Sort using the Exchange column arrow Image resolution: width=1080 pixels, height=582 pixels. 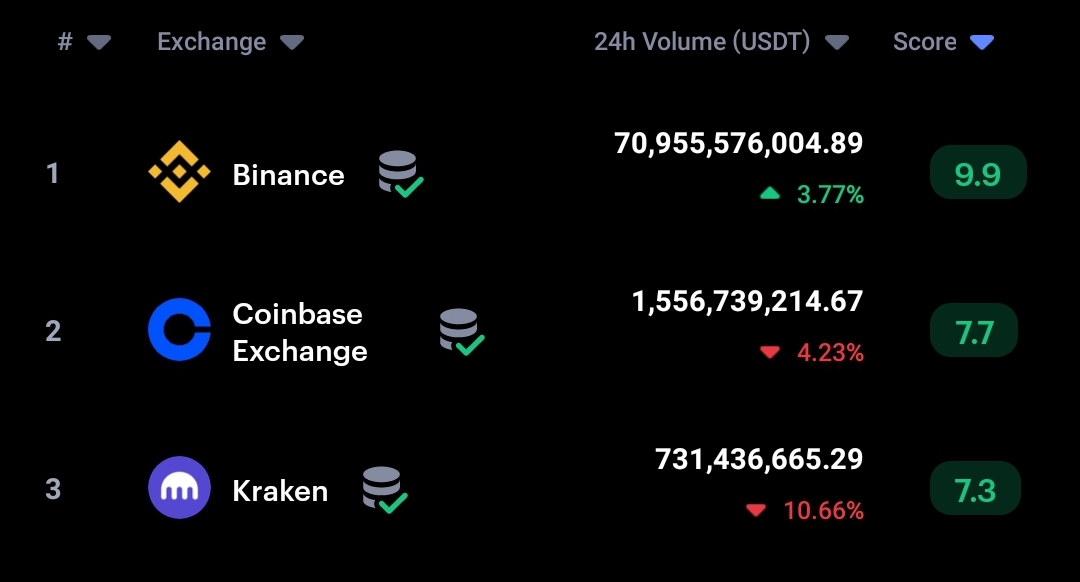(291, 42)
